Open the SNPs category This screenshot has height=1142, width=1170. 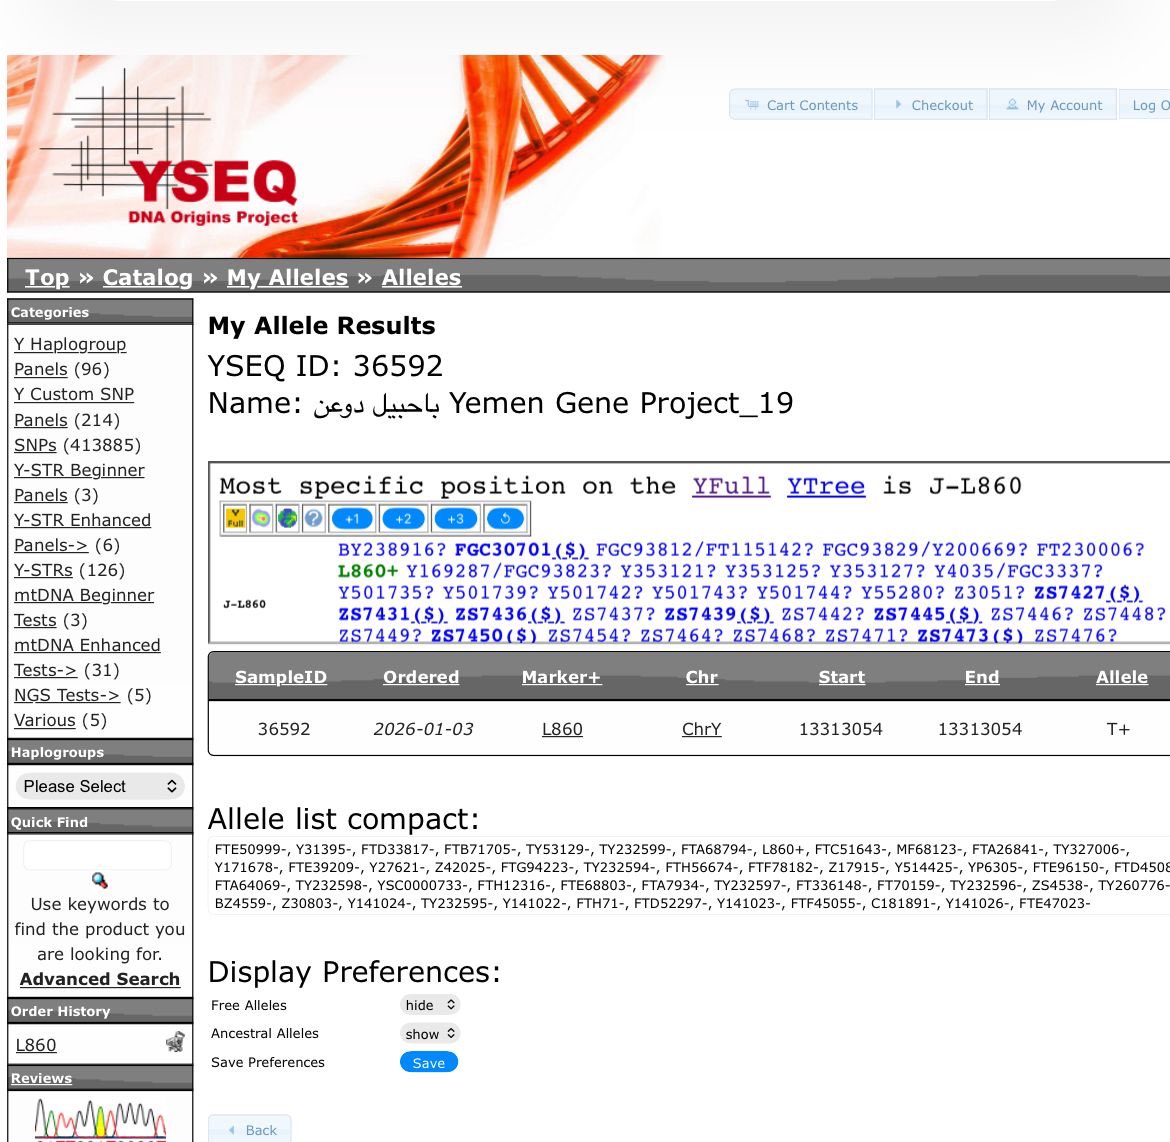pyautogui.click(x=35, y=445)
